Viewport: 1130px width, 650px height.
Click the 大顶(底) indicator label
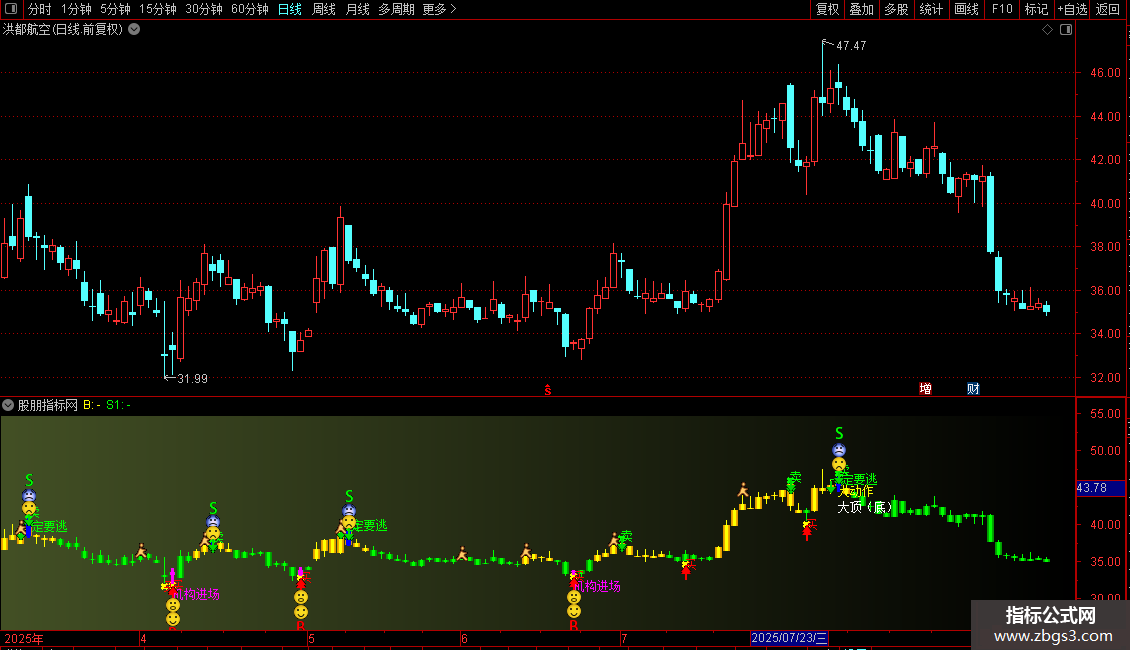865,507
